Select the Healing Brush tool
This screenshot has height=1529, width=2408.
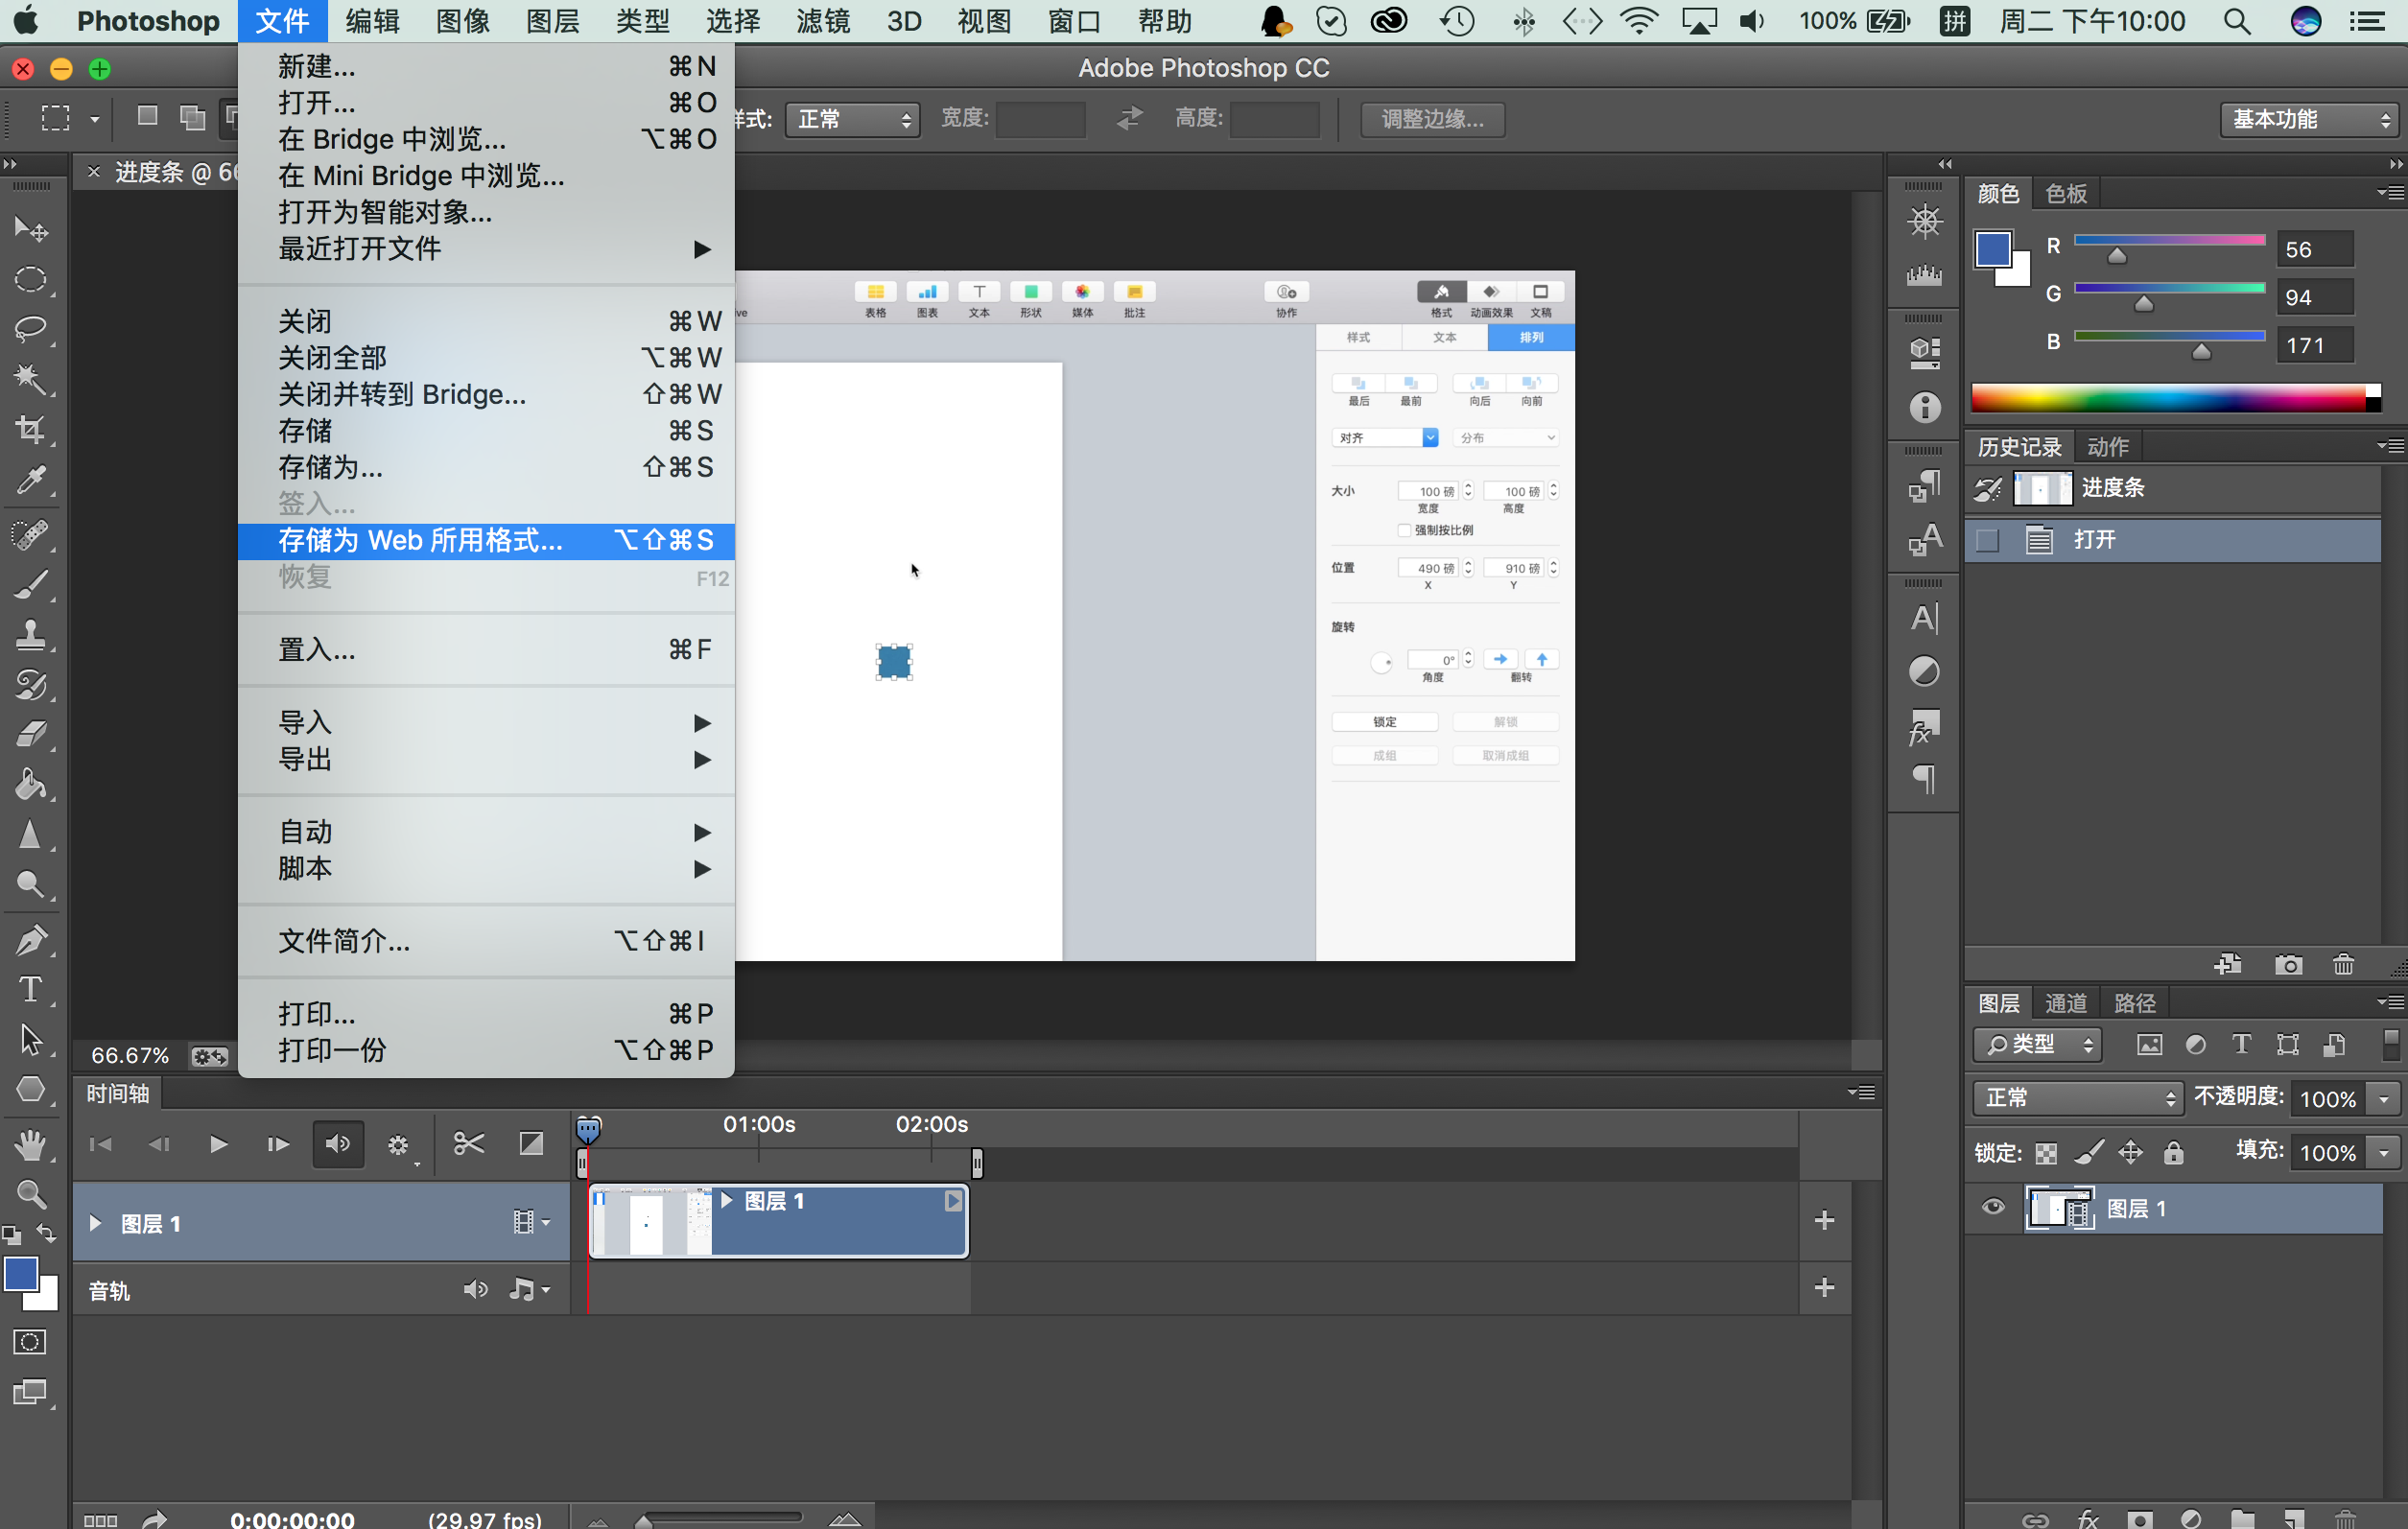pos(30,534)
